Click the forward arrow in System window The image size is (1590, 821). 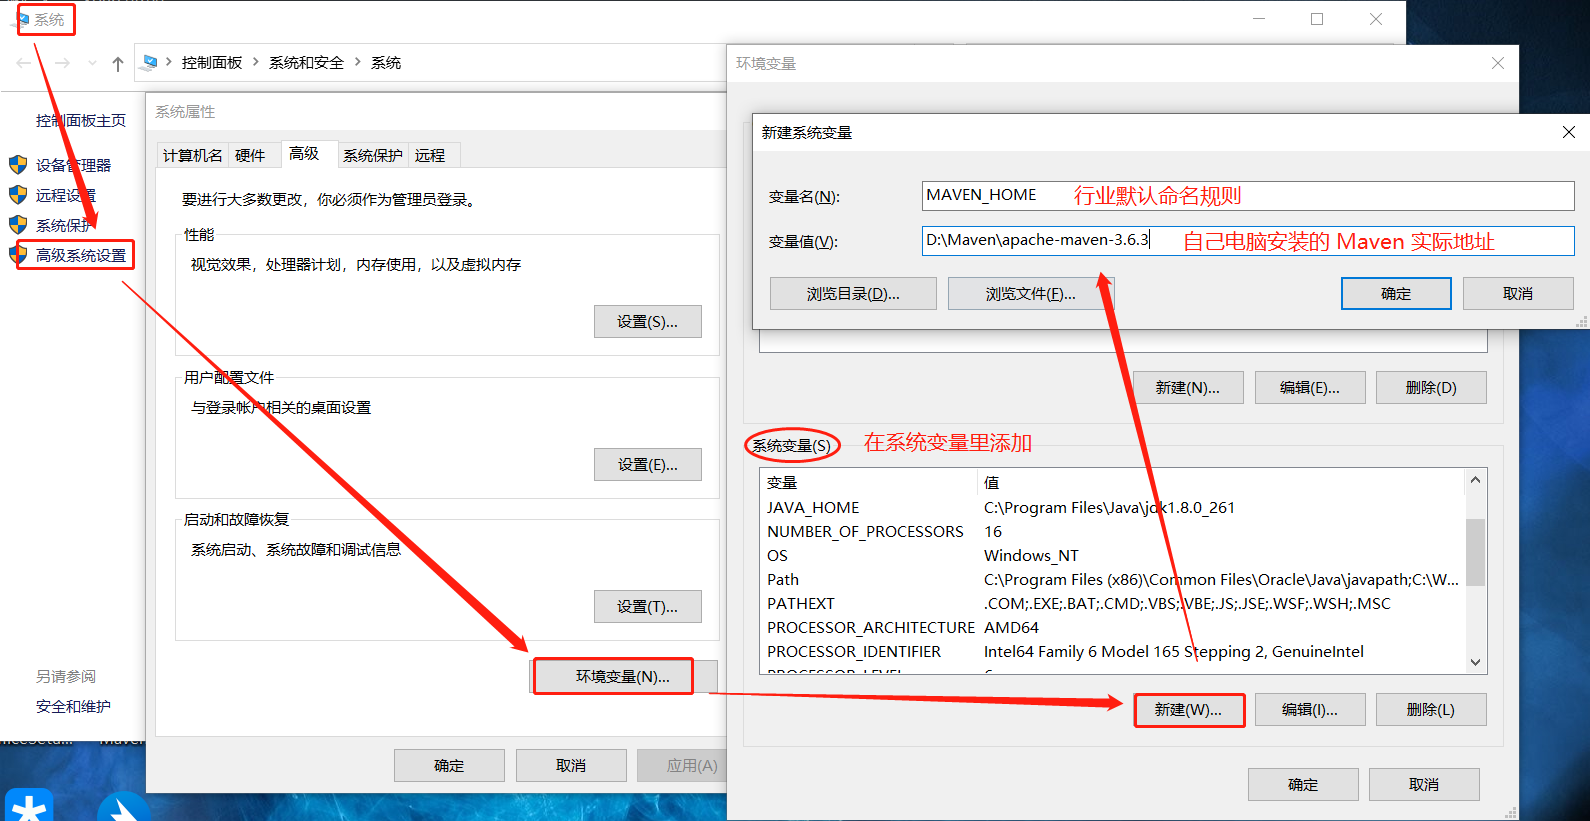[62, 63]
